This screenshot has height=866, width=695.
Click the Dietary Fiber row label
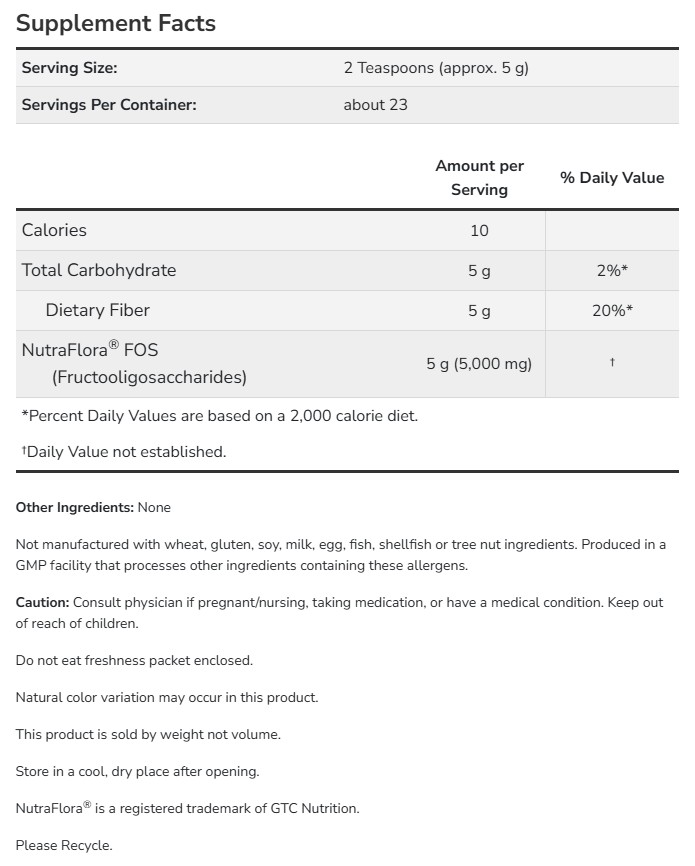click(x=98, y=310)
